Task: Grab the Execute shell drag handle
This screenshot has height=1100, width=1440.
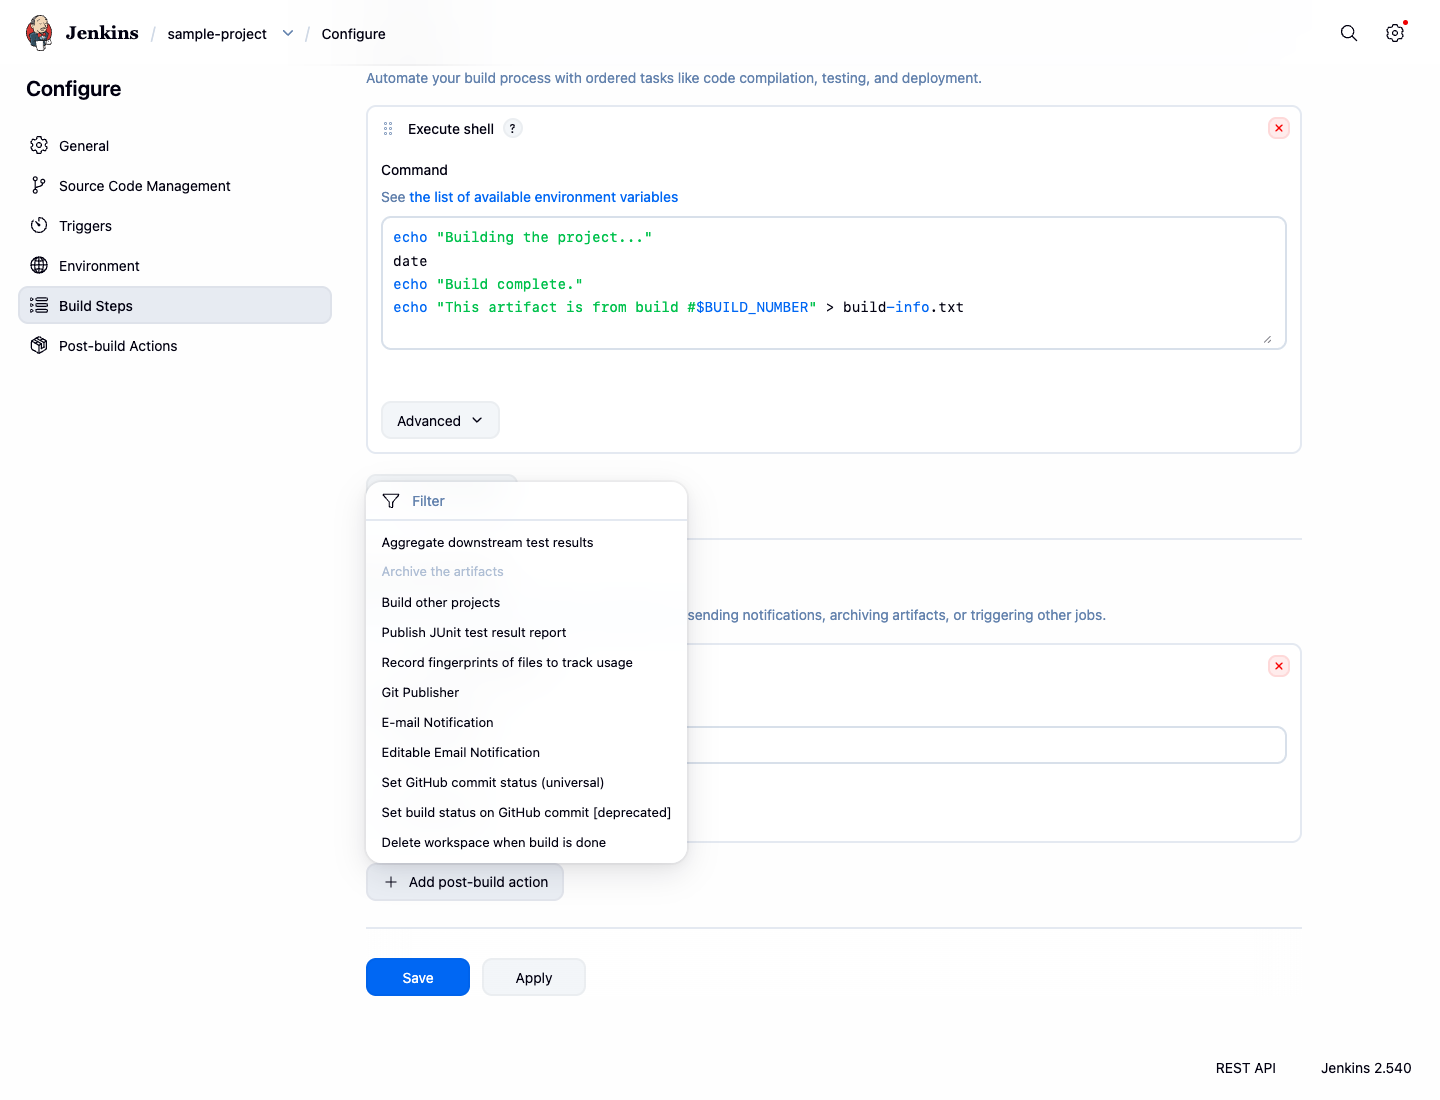Action: [388, 128]
